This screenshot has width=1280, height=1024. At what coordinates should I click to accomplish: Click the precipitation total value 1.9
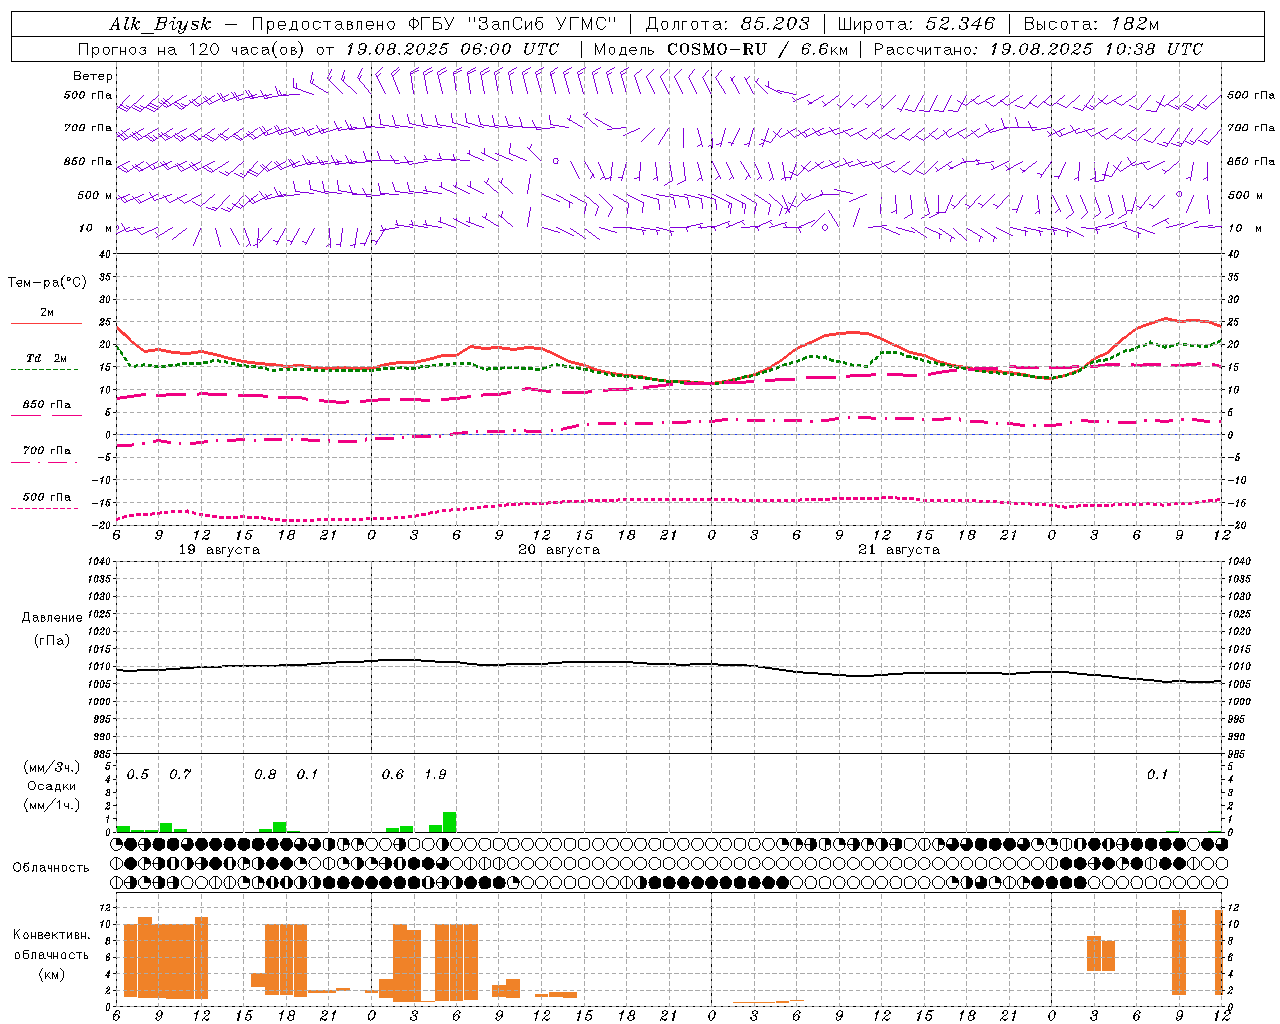435,775
